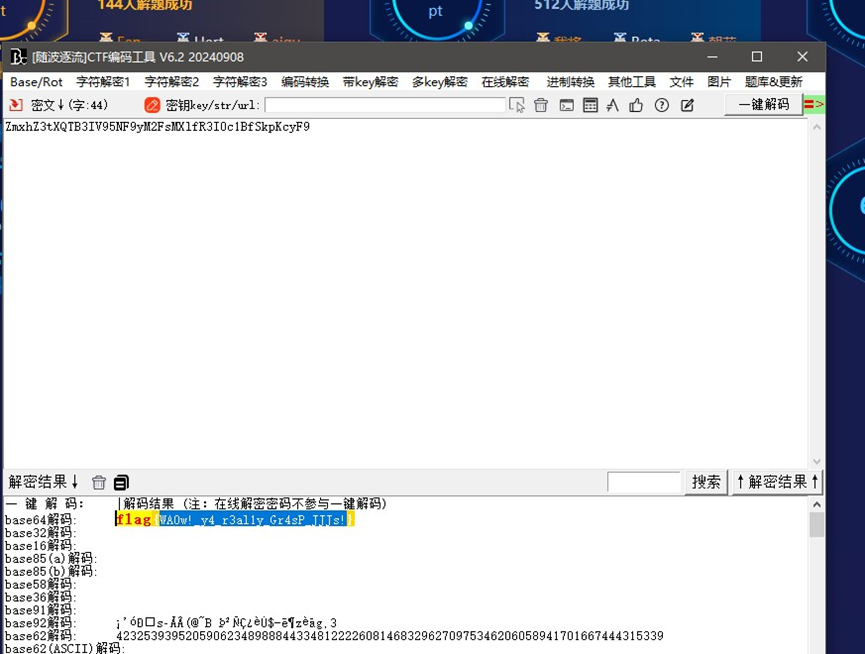Viewport: 865px width, 654px height.
Task: Click the base85(a)解码 row label
Action: click(x=51, y=559)
